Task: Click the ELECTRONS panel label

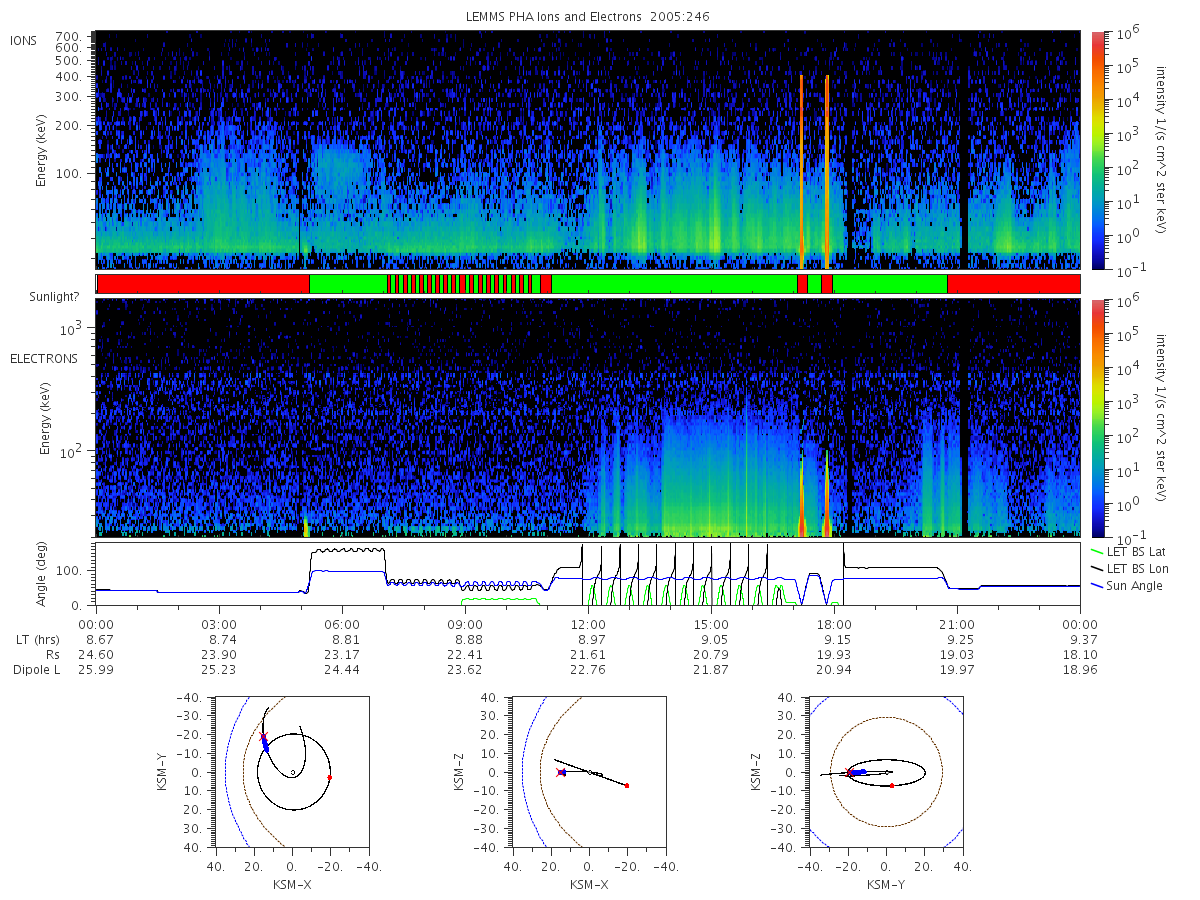Action: 43,358
